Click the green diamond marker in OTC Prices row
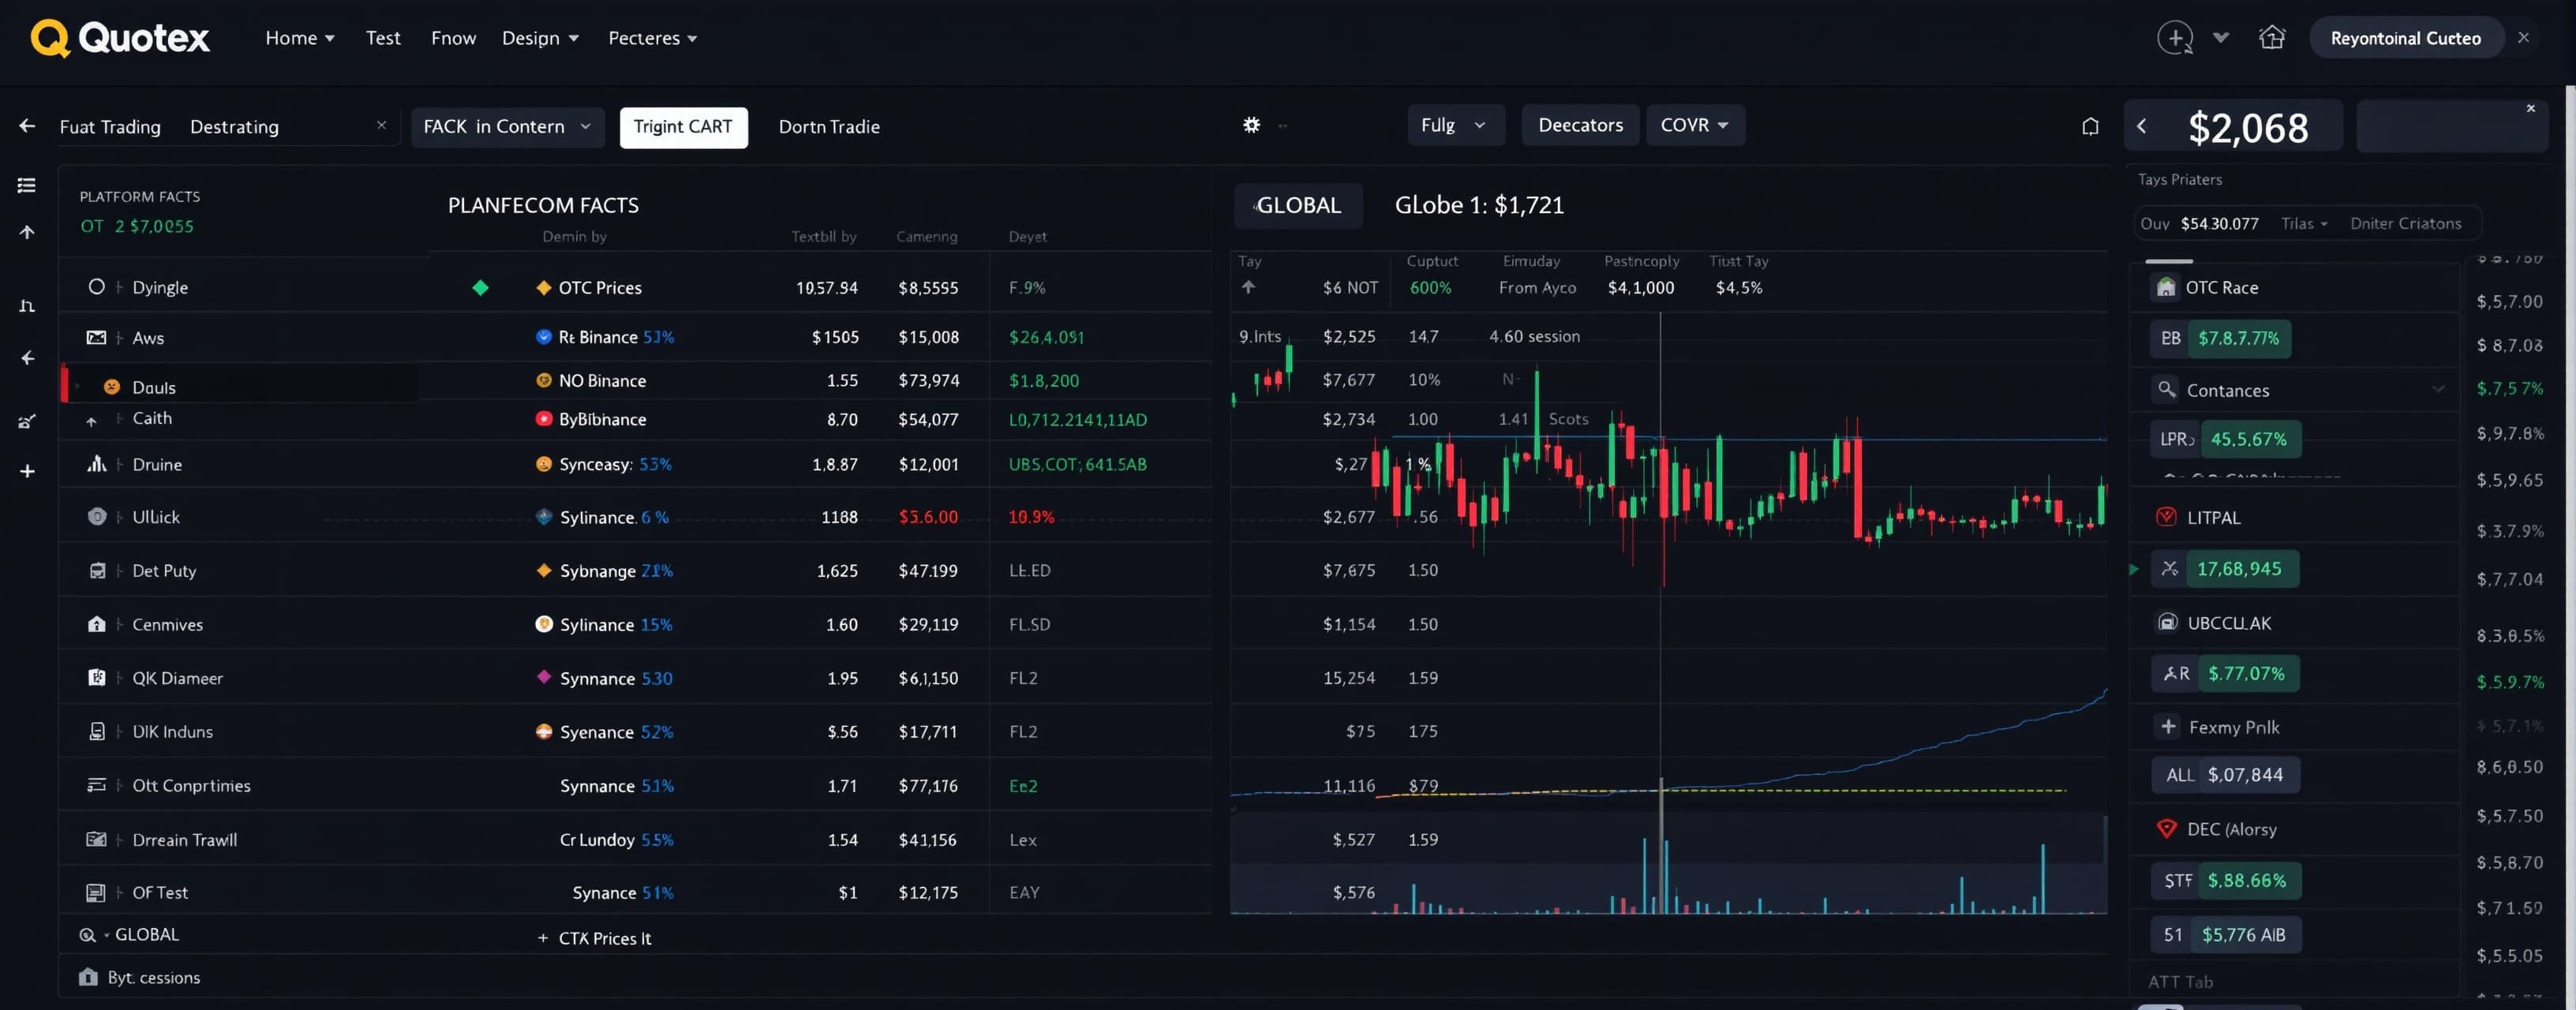This screenshot has height=1010, width=2576. [x=481, y=288]
